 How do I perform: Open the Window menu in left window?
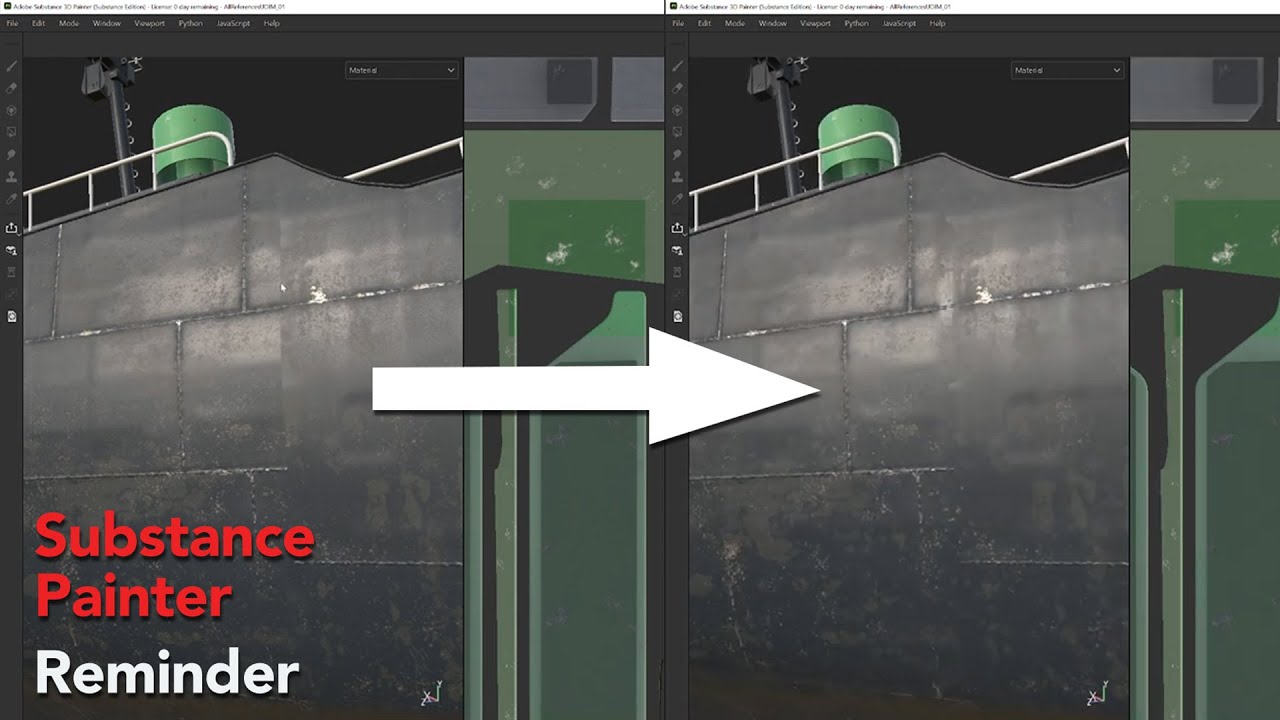point(106,23)
